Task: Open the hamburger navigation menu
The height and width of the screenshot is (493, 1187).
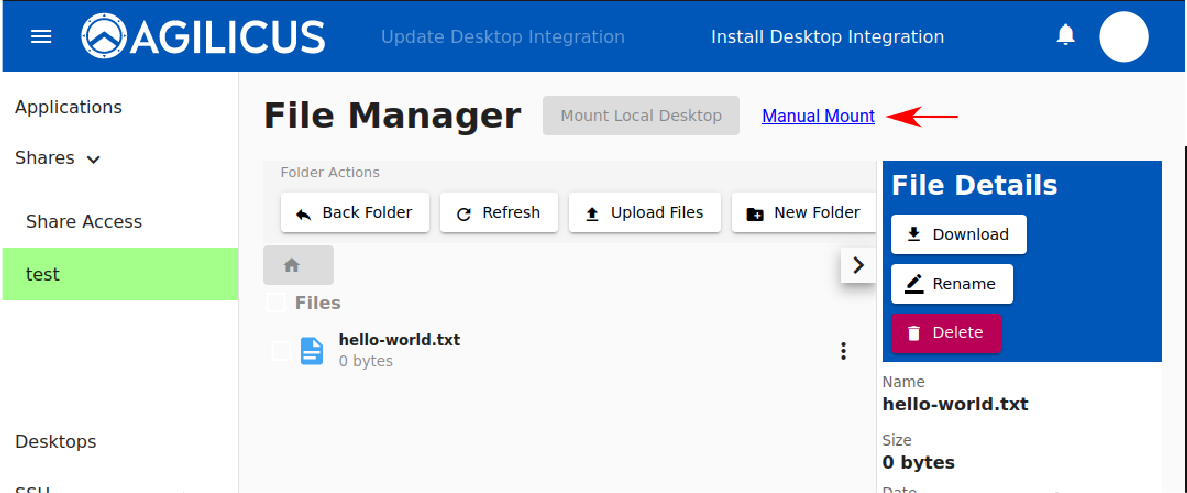Action: click(x=41, y=37)
